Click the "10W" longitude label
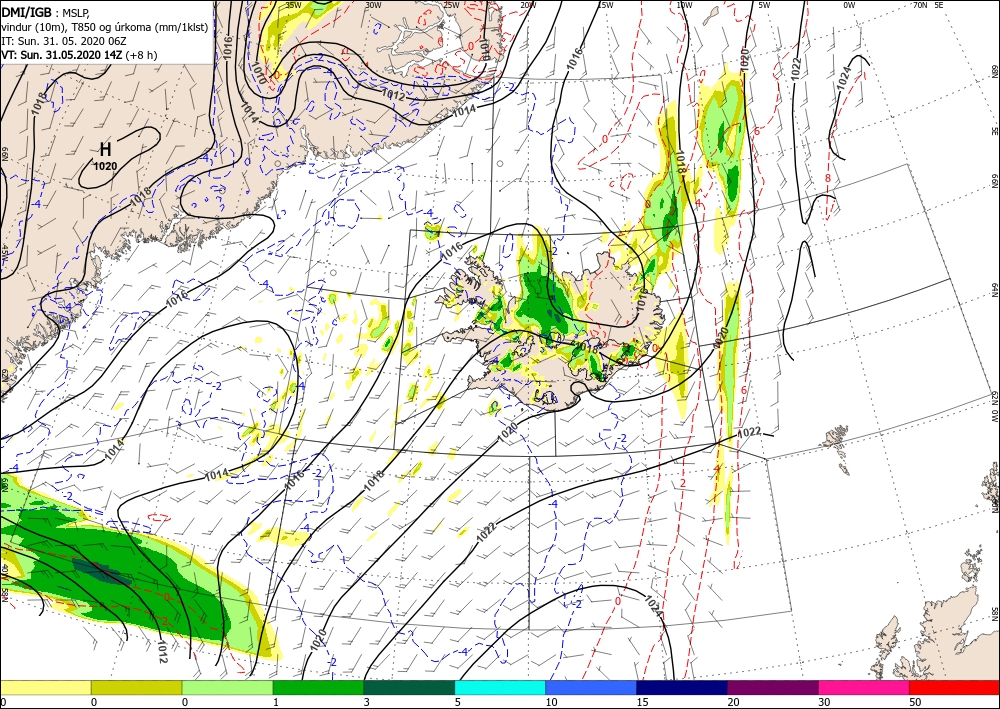This screenshot has width=1000, height=709. pyautogui.click(x=684, y=5)
